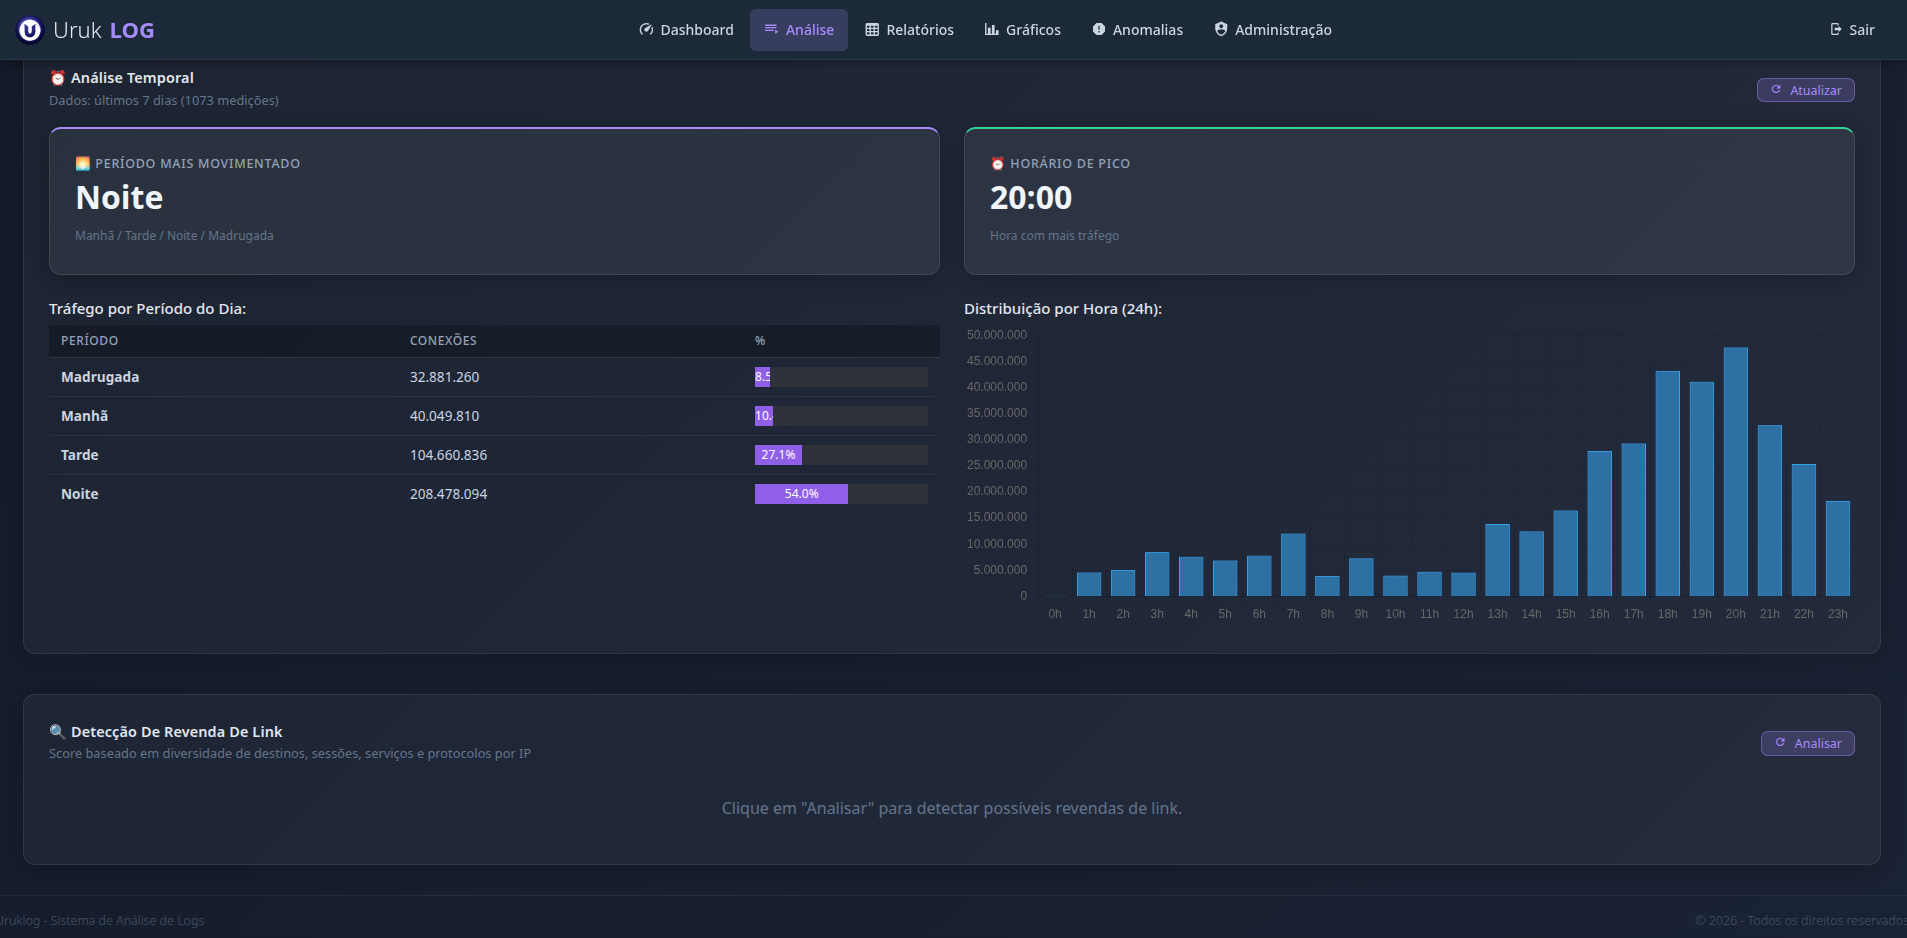Click the 18h bar in the hourly chart

click(x=1668, y=484)
